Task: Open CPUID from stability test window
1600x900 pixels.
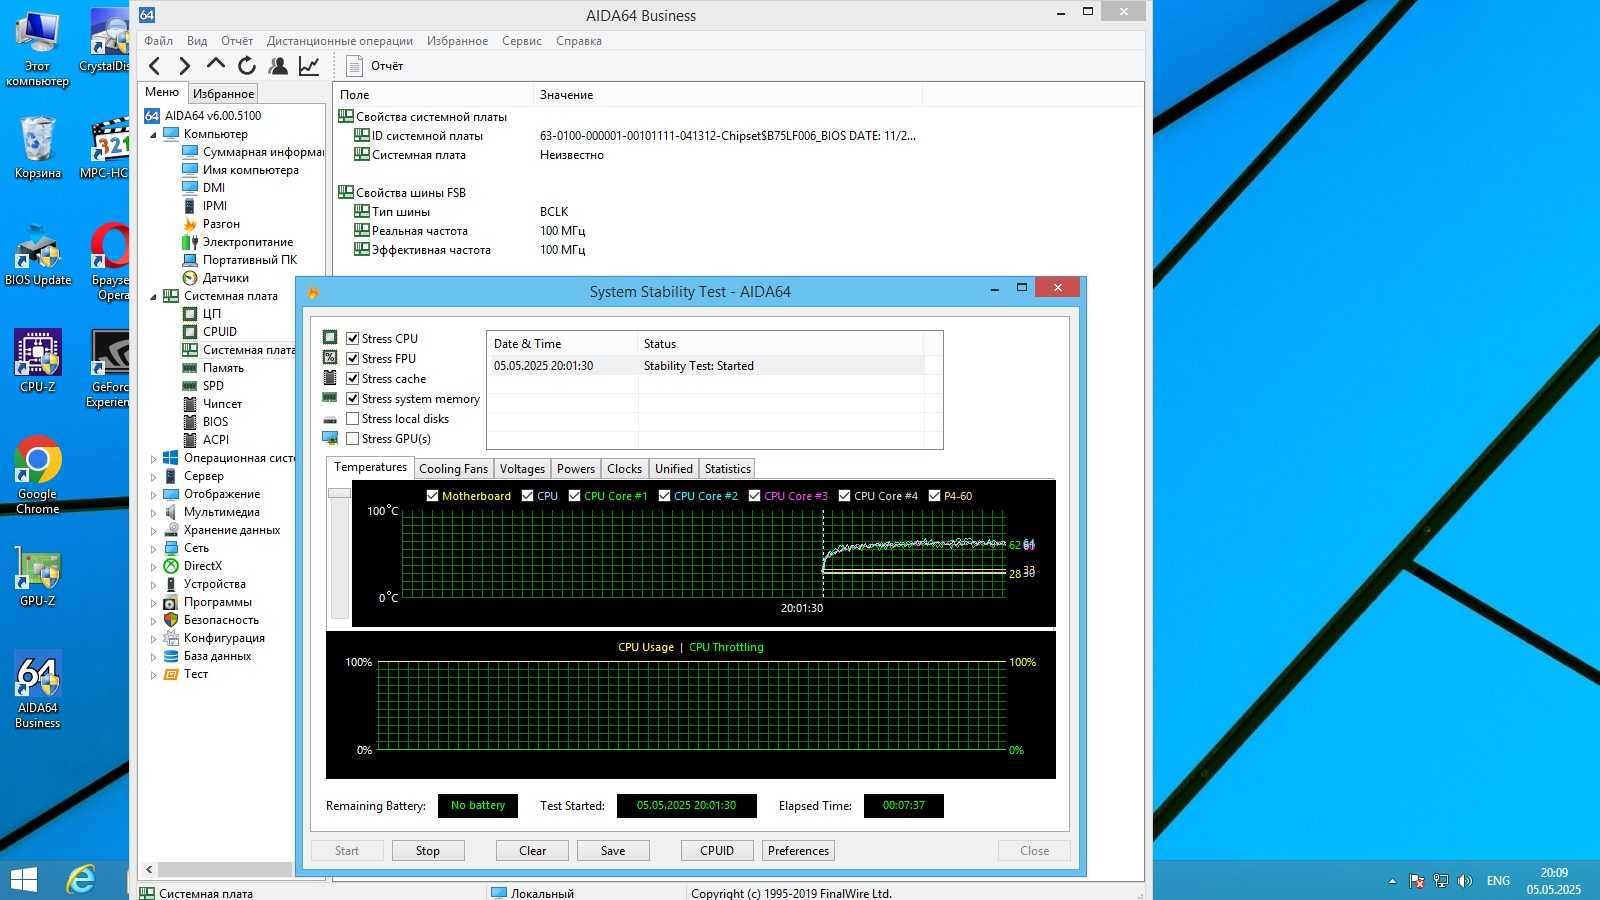Action: [x=717, y=851]
